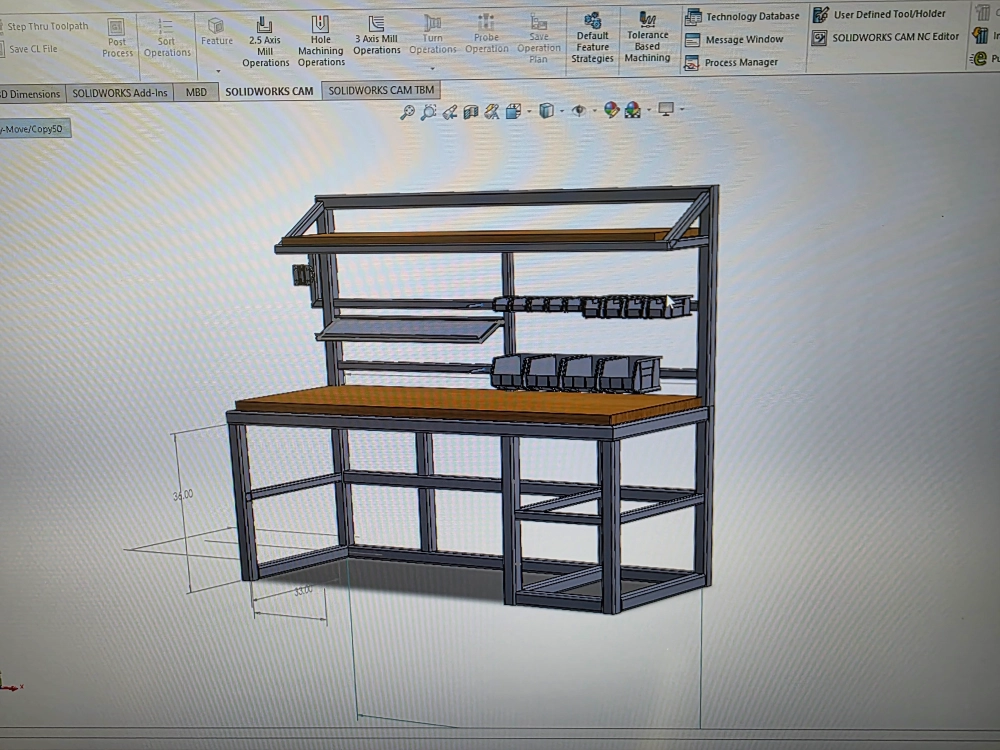The height and width of the screenshot is (750, 1000).
Task: Switch to the SOLIDWORKS CAM TBM tab
Action: coord(381,91)
